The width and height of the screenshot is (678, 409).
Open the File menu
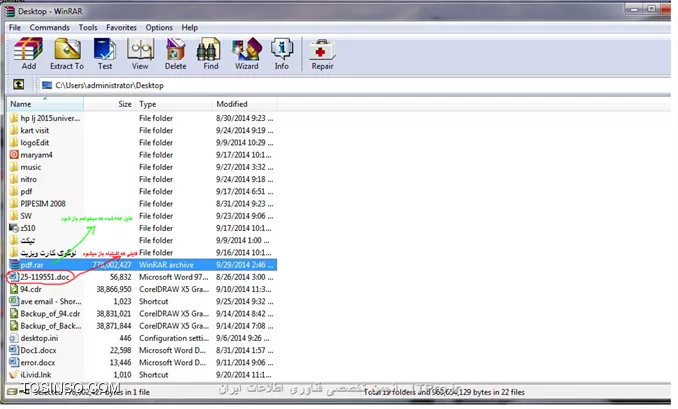point(15,27)
